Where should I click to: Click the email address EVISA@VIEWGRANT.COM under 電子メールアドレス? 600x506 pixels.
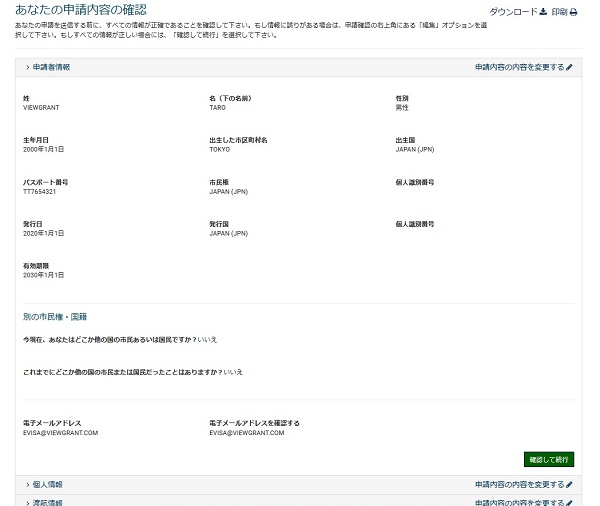tap(60, 432)
